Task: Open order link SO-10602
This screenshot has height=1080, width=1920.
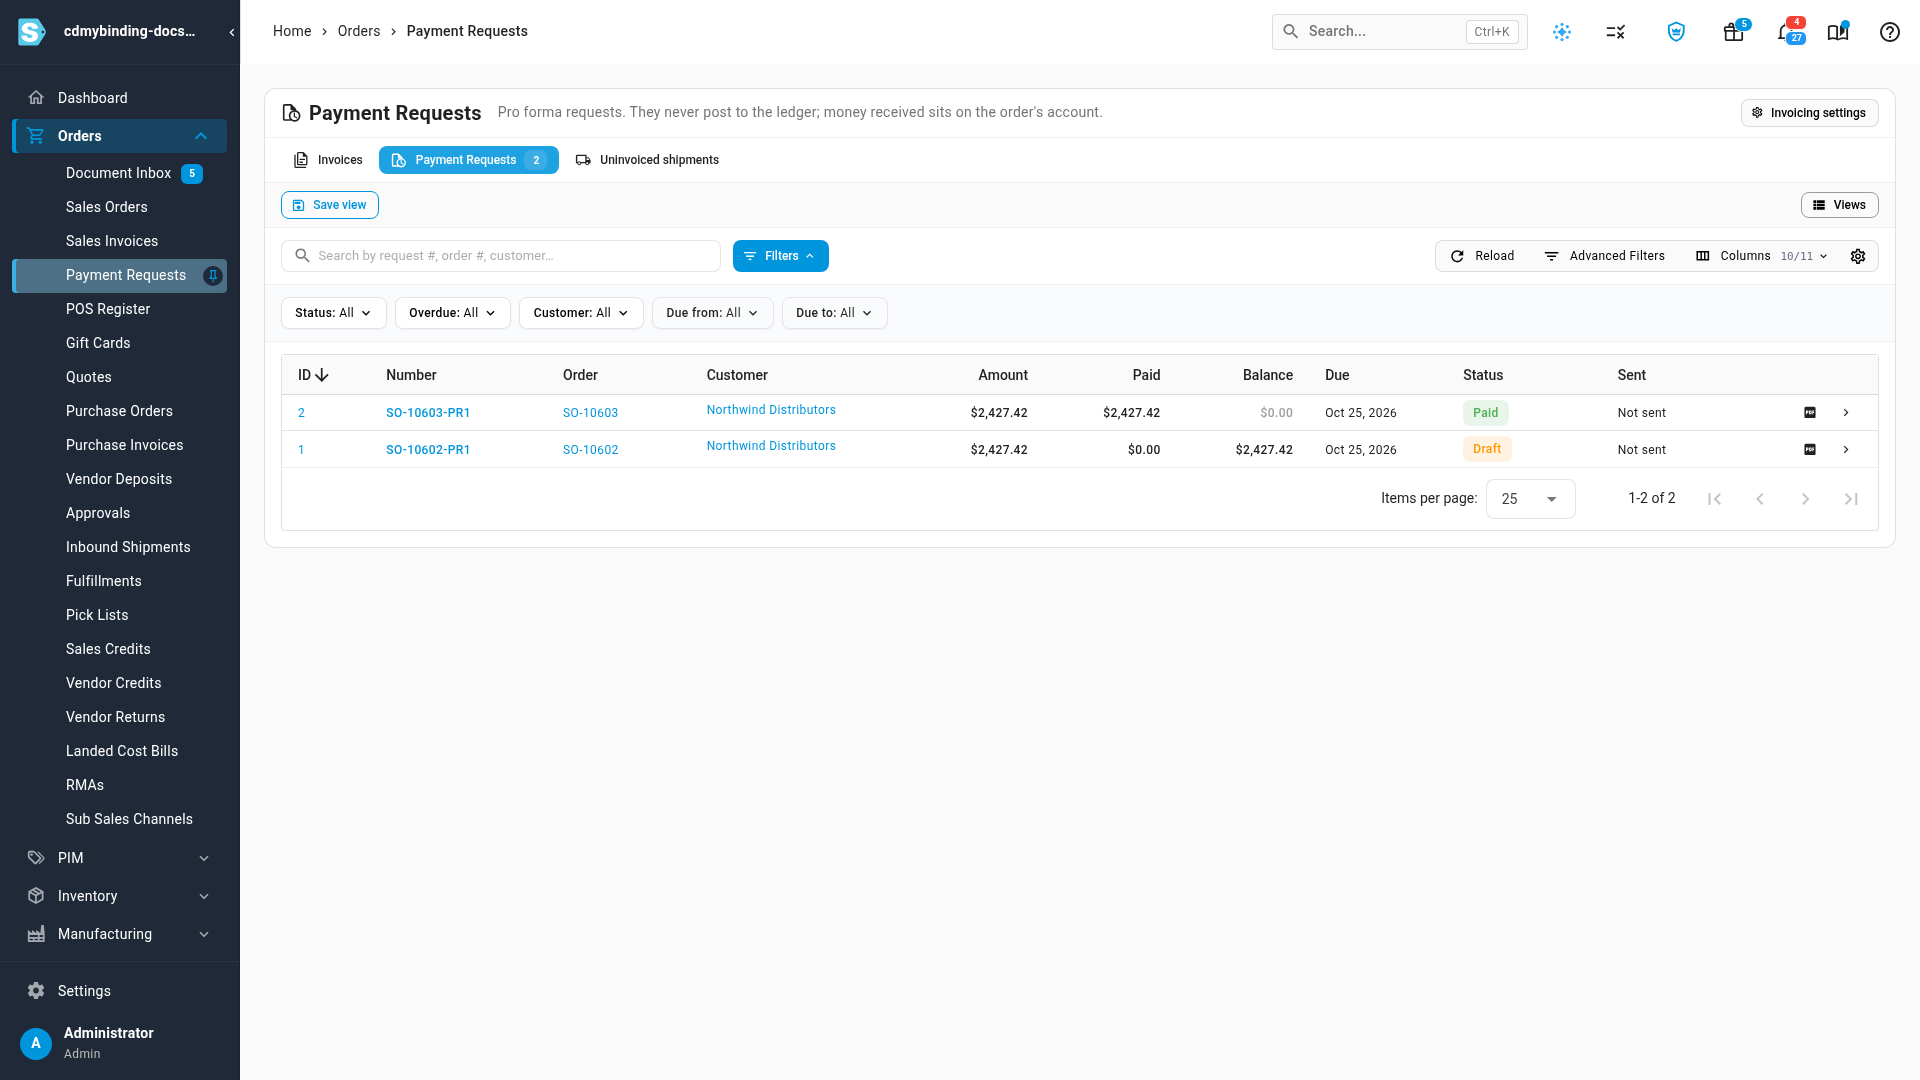Action: [x=590, y=450]
